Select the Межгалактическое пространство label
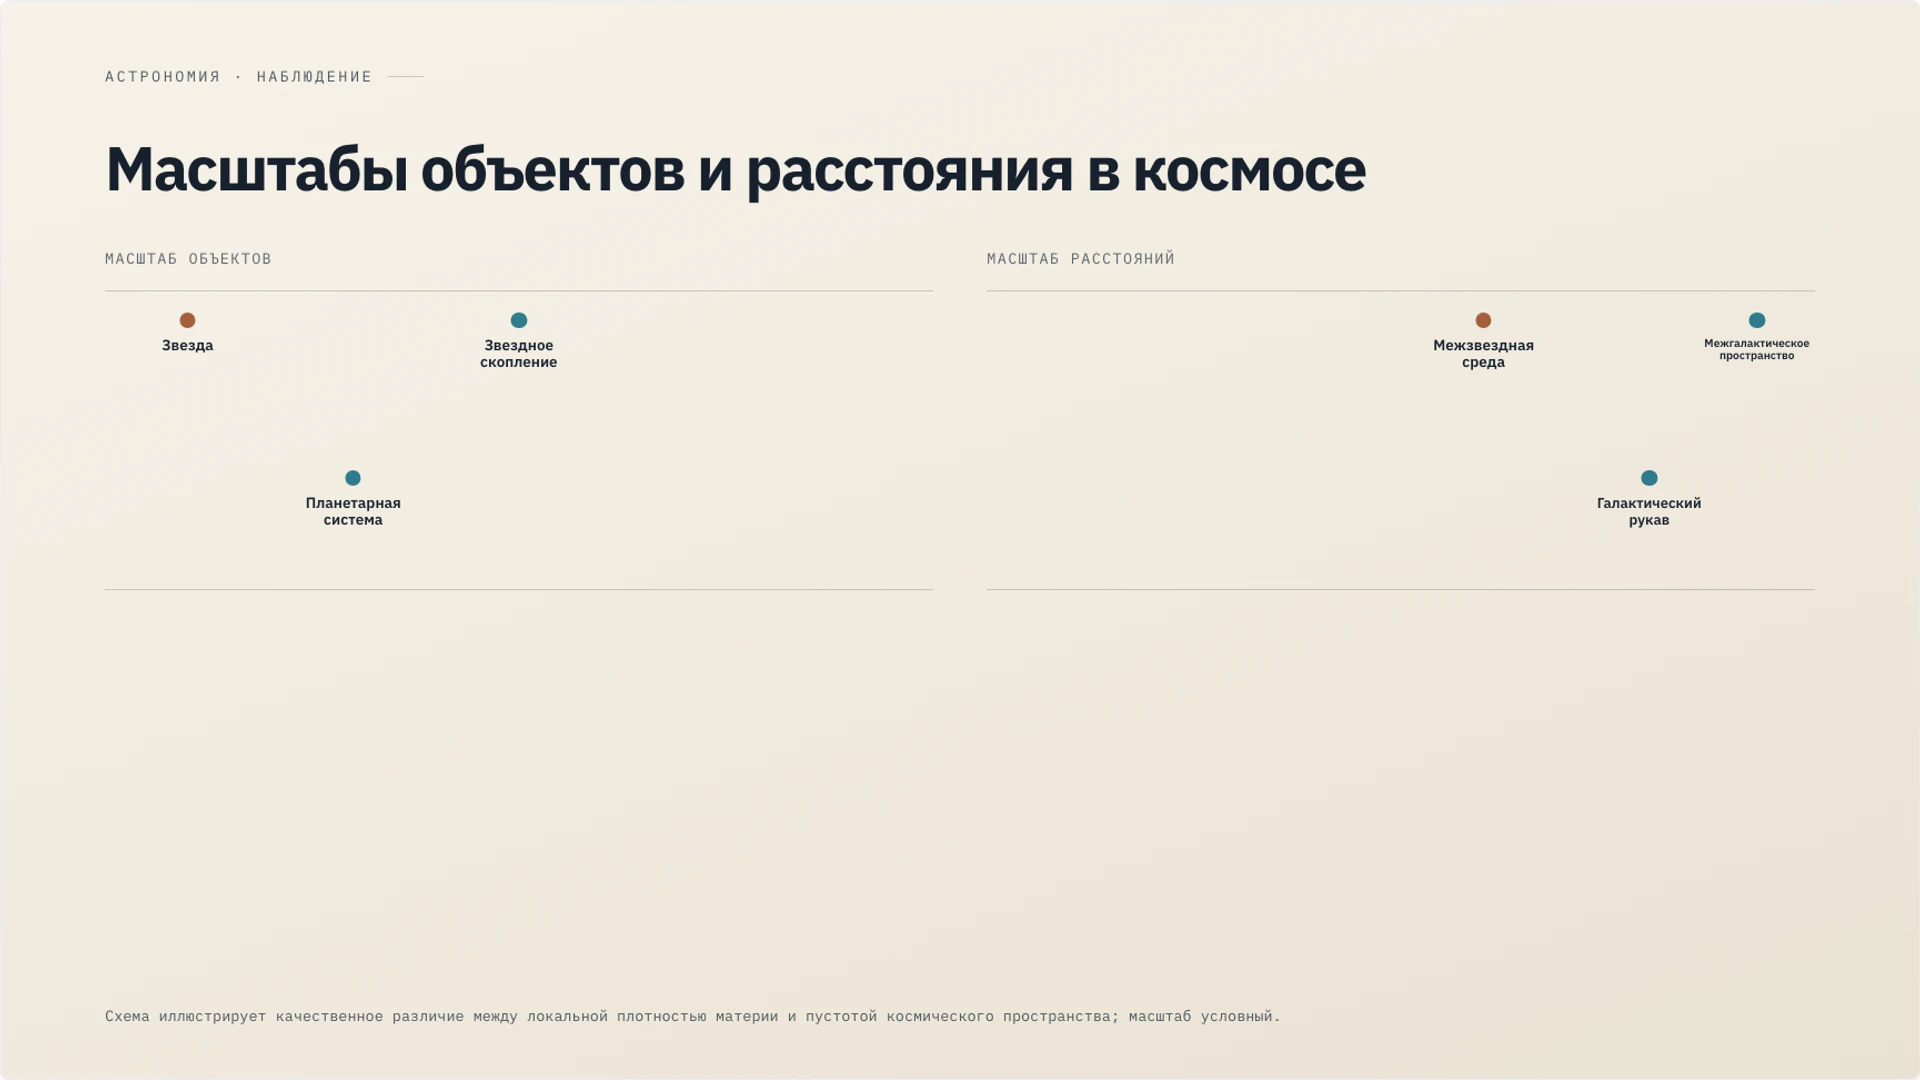 pos(1757,349)
